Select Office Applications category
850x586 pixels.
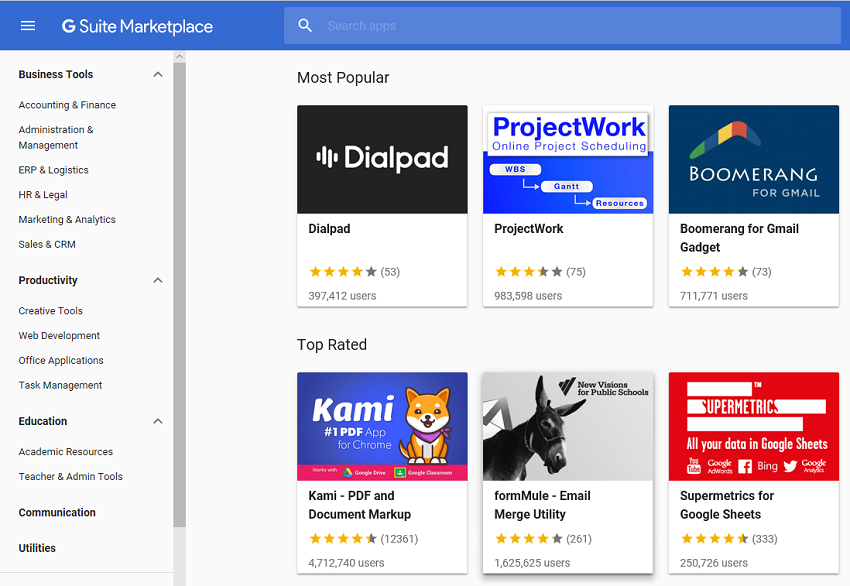(61, 360)
